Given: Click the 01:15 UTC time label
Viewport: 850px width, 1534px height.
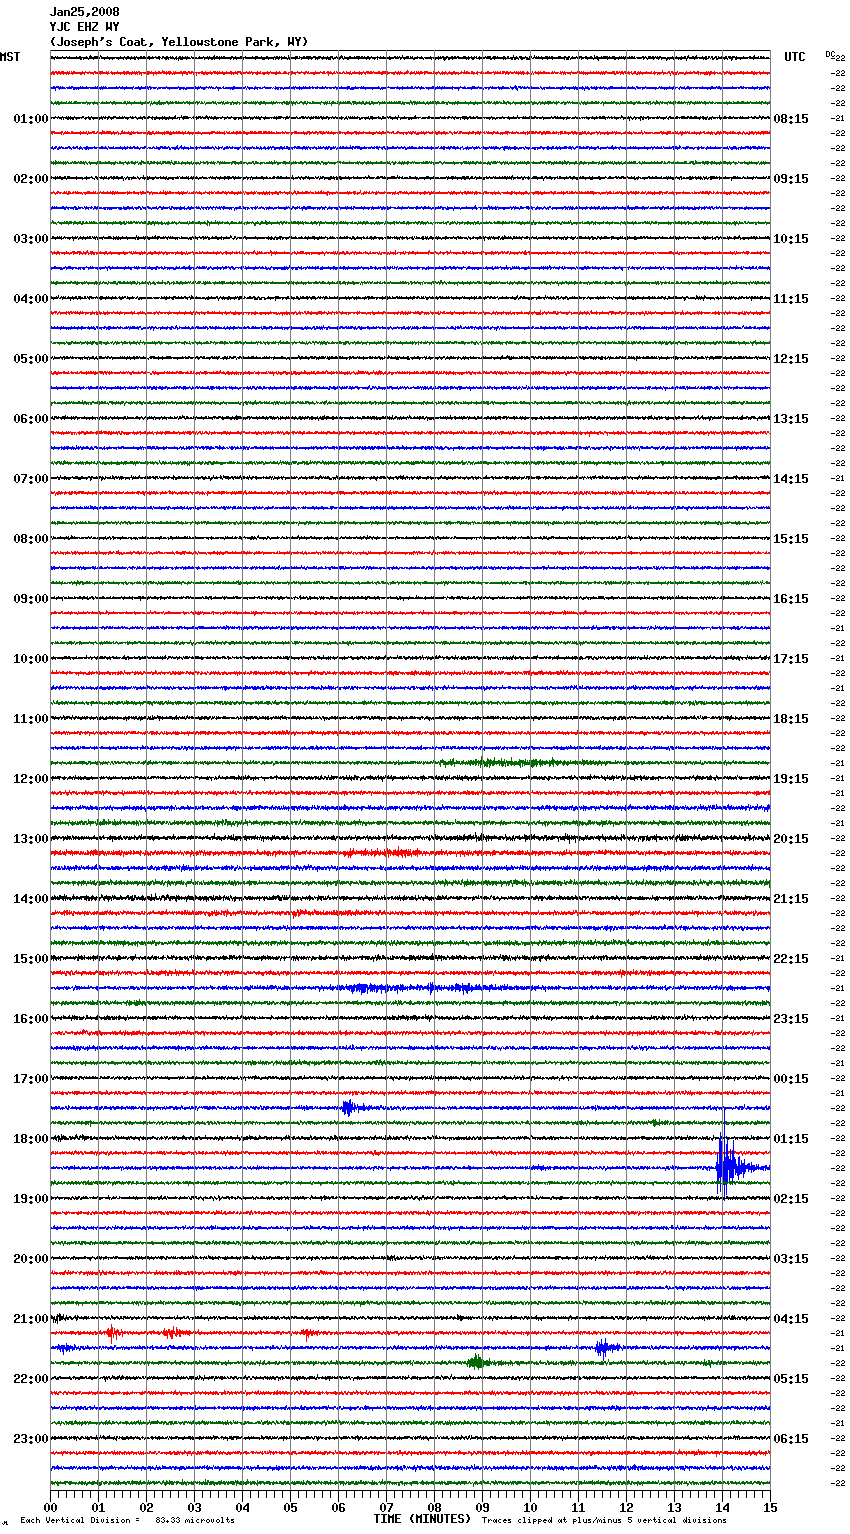Looking at the screenshot, I should click(791, 1139).
